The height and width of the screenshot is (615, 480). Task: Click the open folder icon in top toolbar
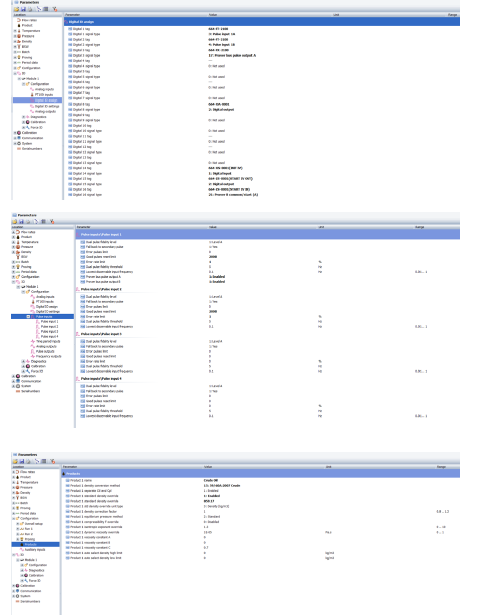click(16, 9)
